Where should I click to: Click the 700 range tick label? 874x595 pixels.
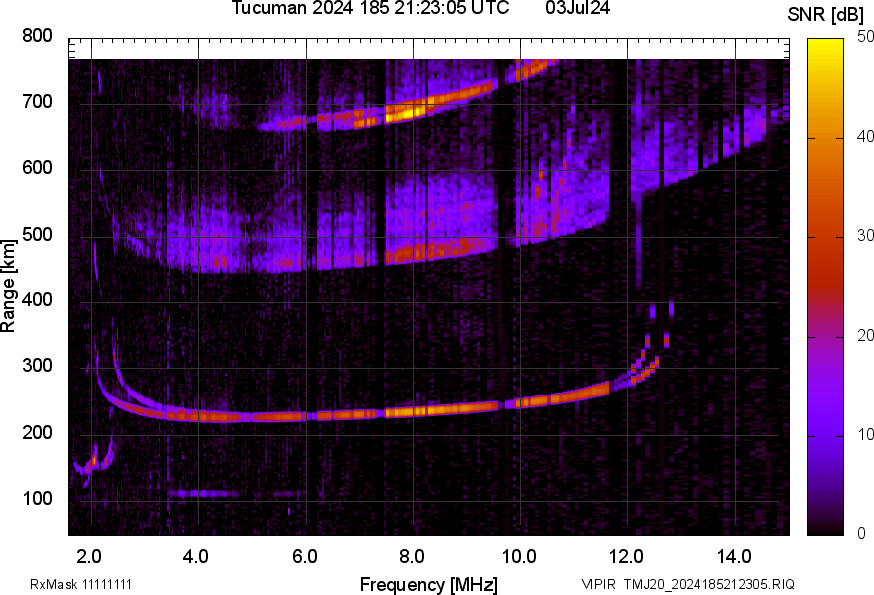coord(37,102)
